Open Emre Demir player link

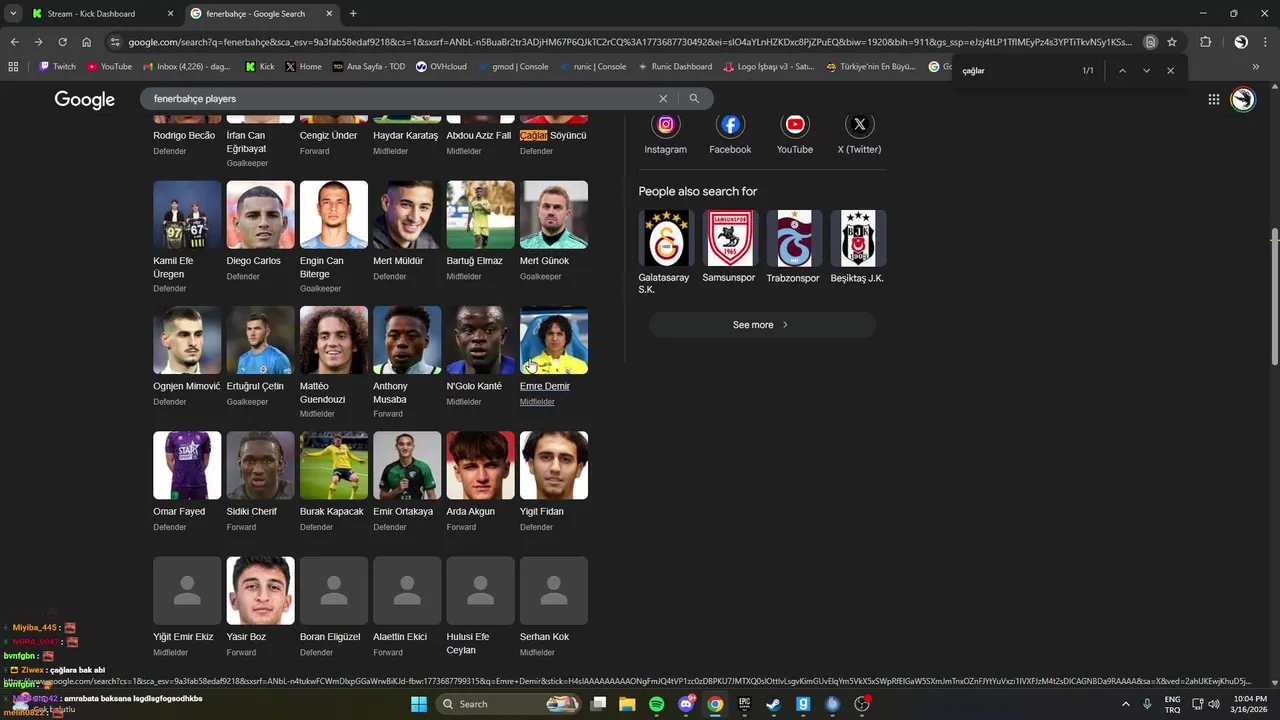(545, 386)
